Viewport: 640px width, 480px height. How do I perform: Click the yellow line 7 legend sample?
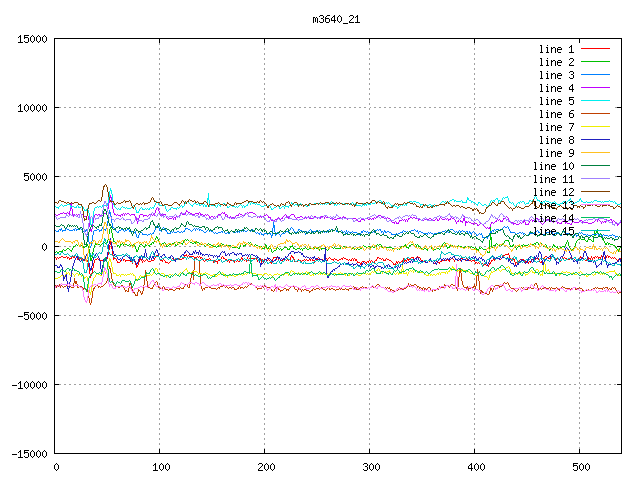tap(595, 127)
